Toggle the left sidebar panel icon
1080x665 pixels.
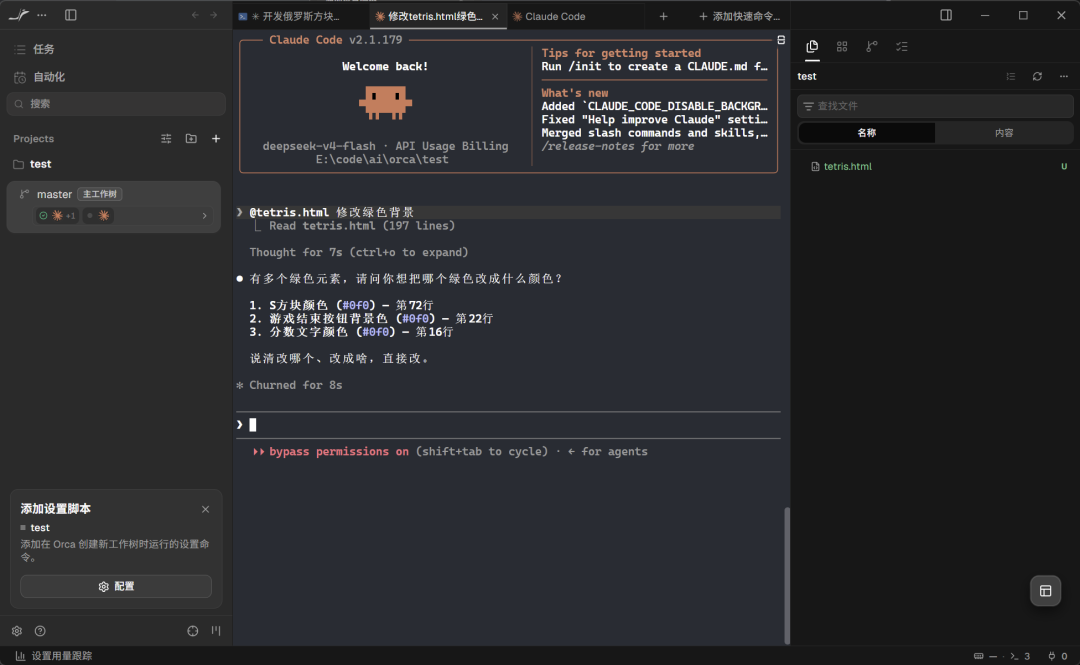pos(70,15)
